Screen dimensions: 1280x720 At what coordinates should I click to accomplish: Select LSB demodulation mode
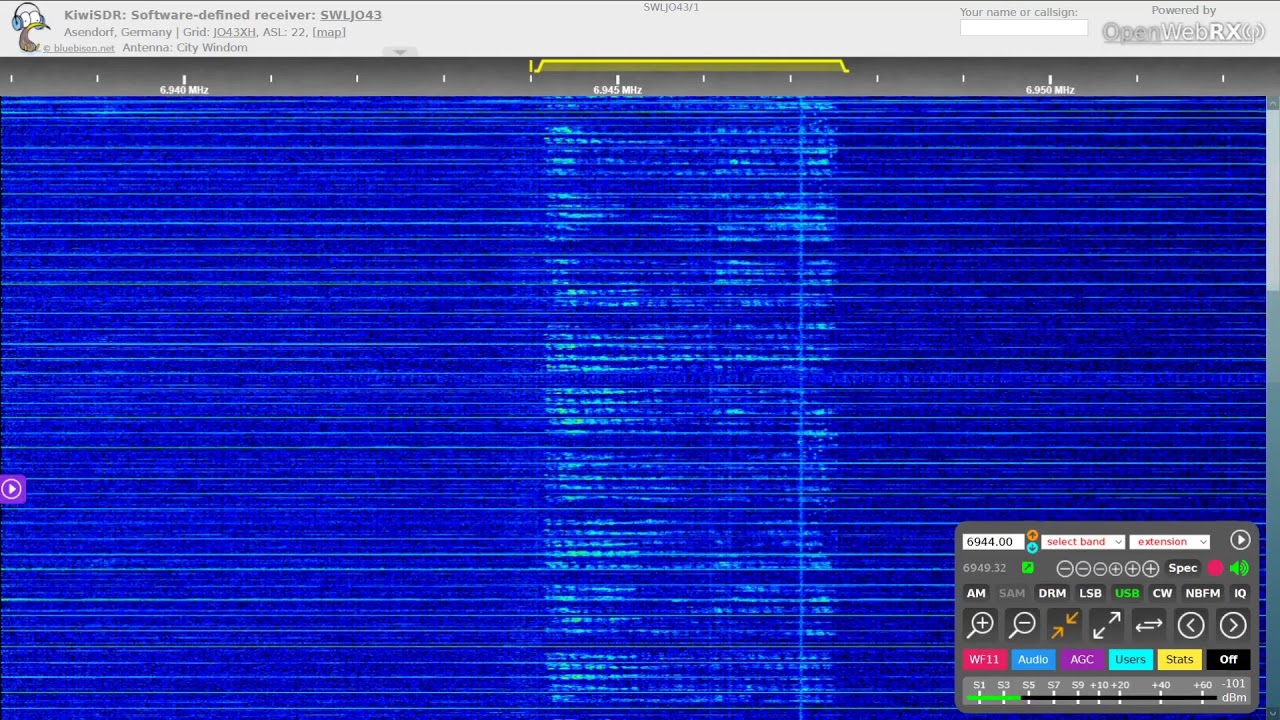pyautogui.click(x=1090, y=593)
